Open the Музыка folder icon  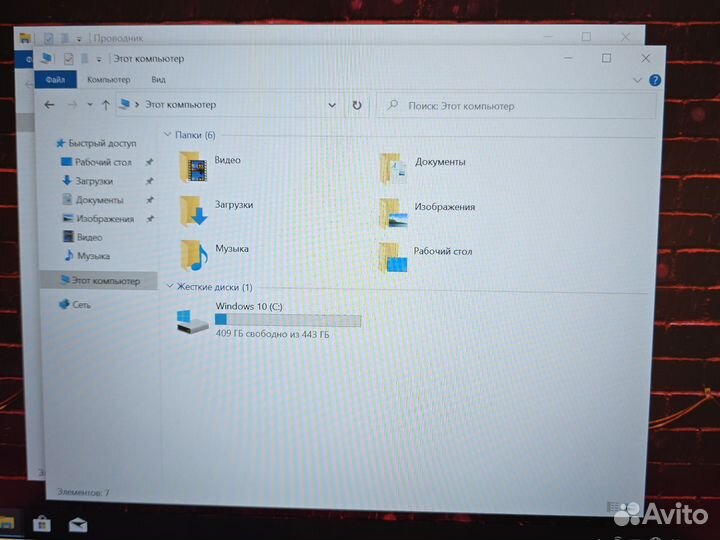point(194,255)
